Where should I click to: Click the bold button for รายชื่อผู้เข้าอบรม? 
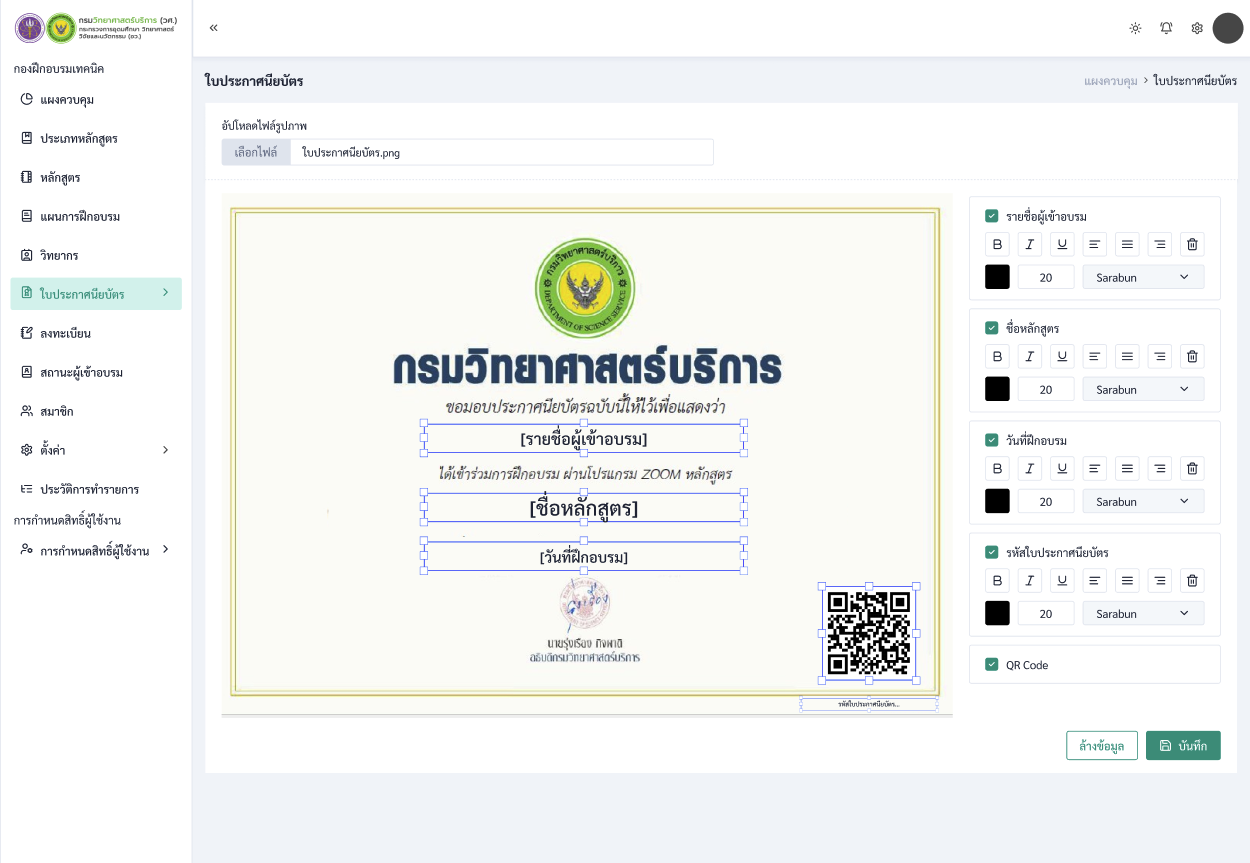[996, 244]
